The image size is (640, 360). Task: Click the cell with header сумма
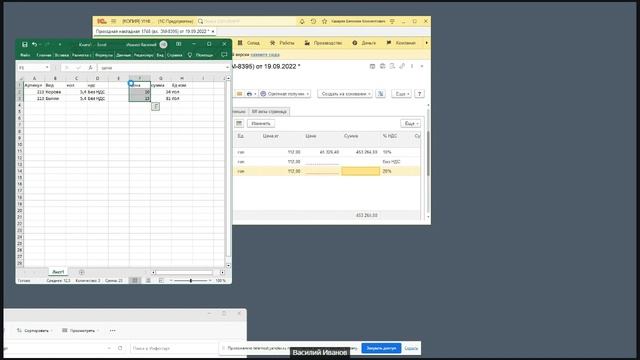click(x=161, y=85)
